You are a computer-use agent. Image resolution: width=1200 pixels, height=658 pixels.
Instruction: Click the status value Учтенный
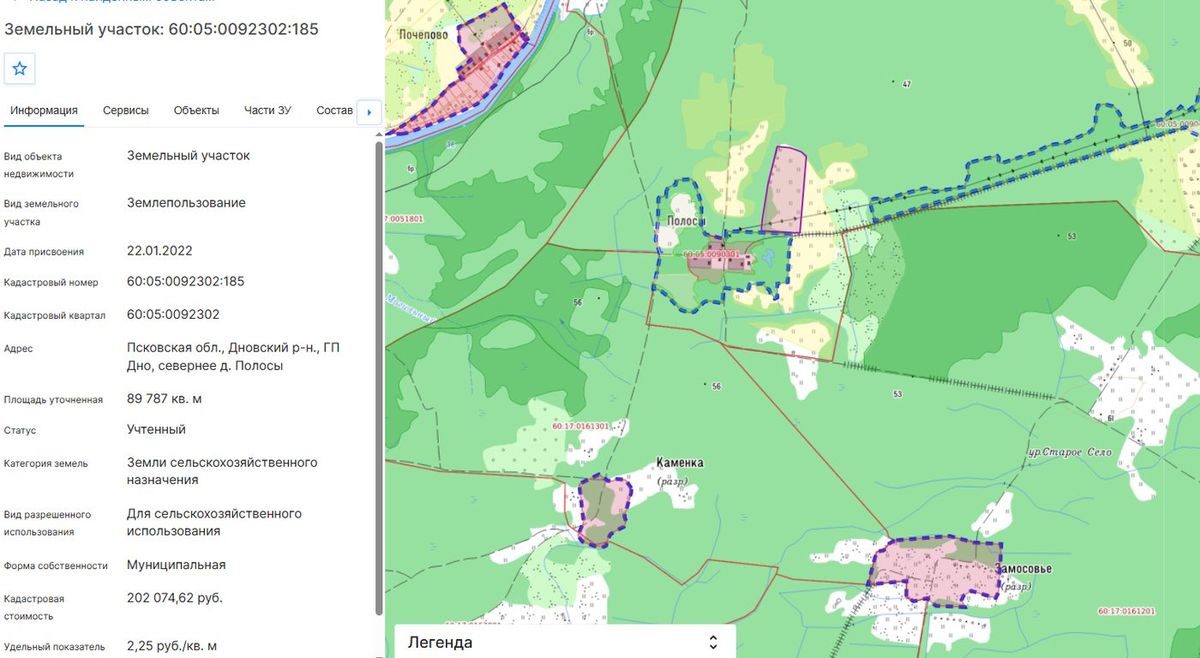(156, 430)
